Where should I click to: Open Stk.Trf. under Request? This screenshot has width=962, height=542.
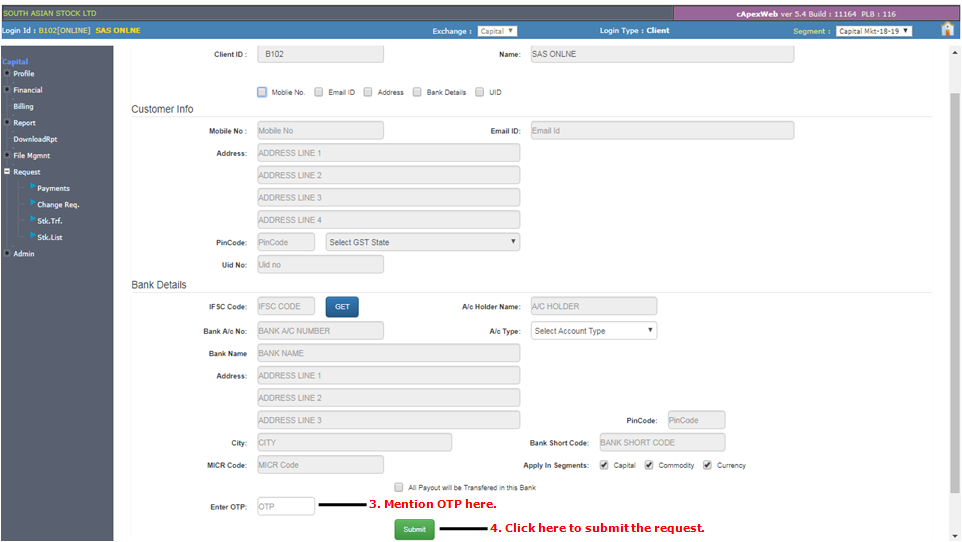(x=50, y=221)
